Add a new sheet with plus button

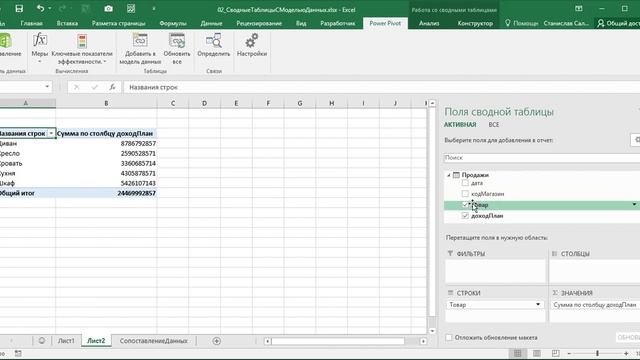tap(217, 341)
